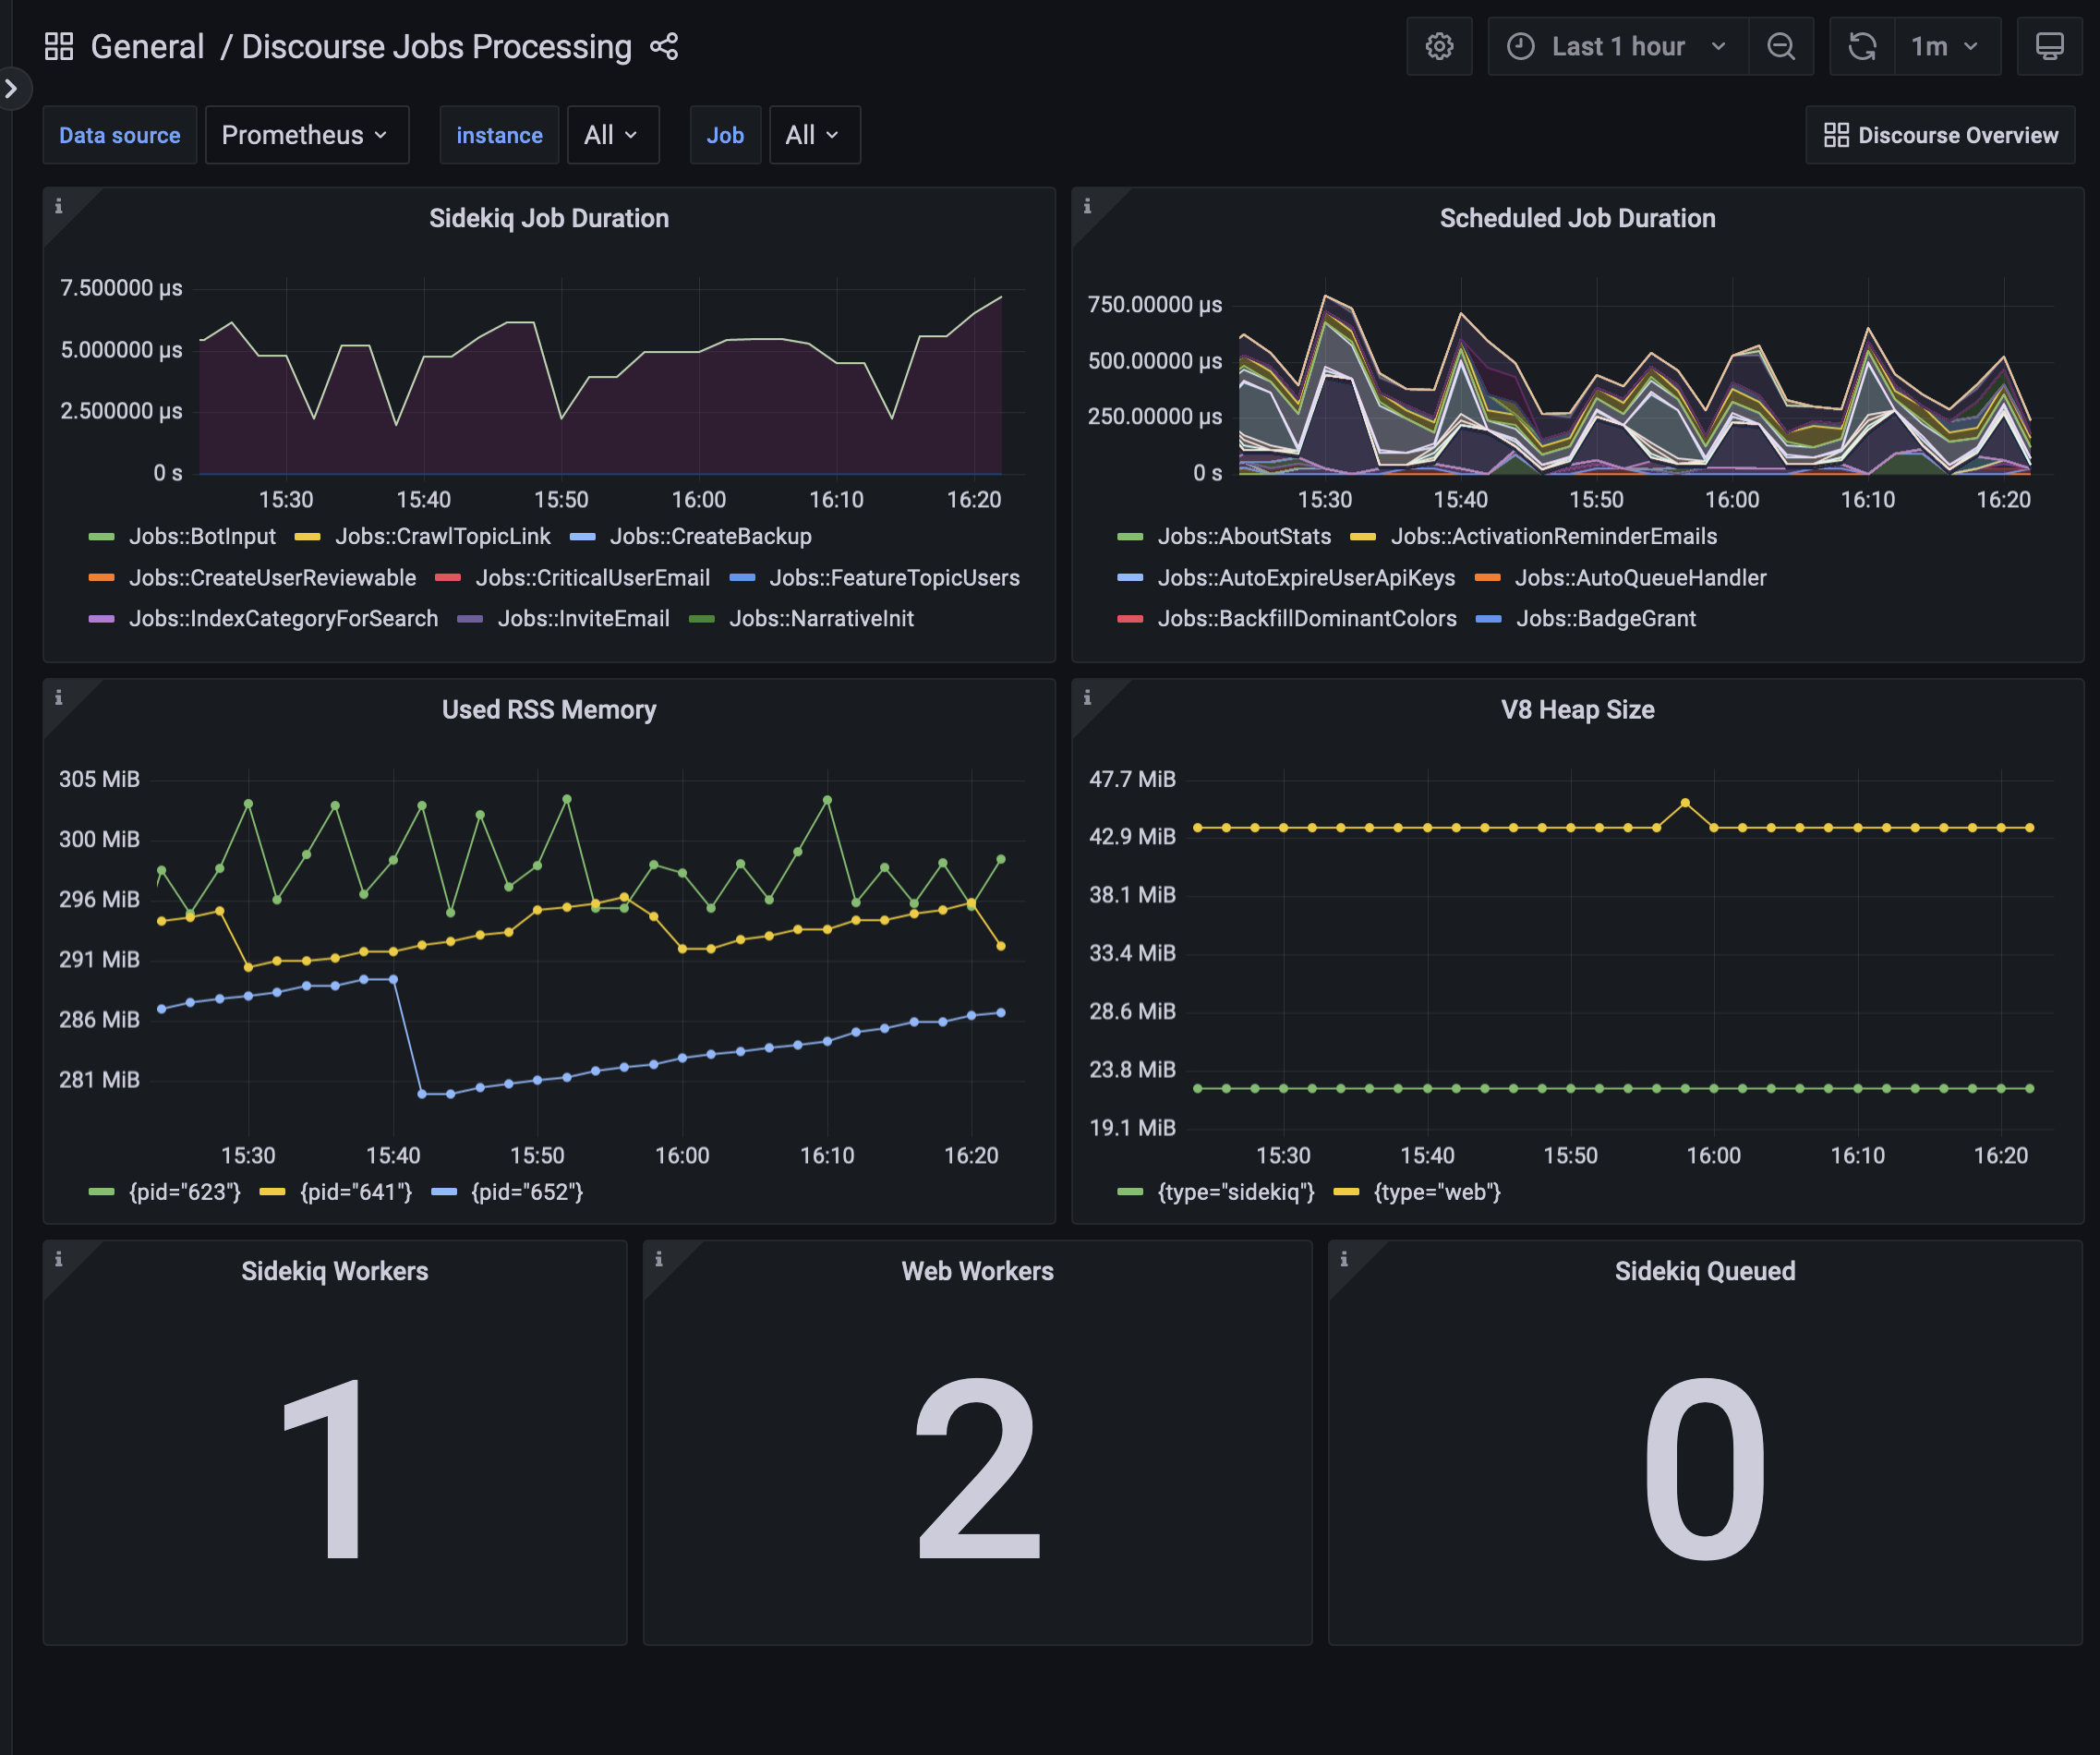Enable TV kiosk mode via monitor icon
Screen dimensions: 2100x1755
coord(2051,45)
